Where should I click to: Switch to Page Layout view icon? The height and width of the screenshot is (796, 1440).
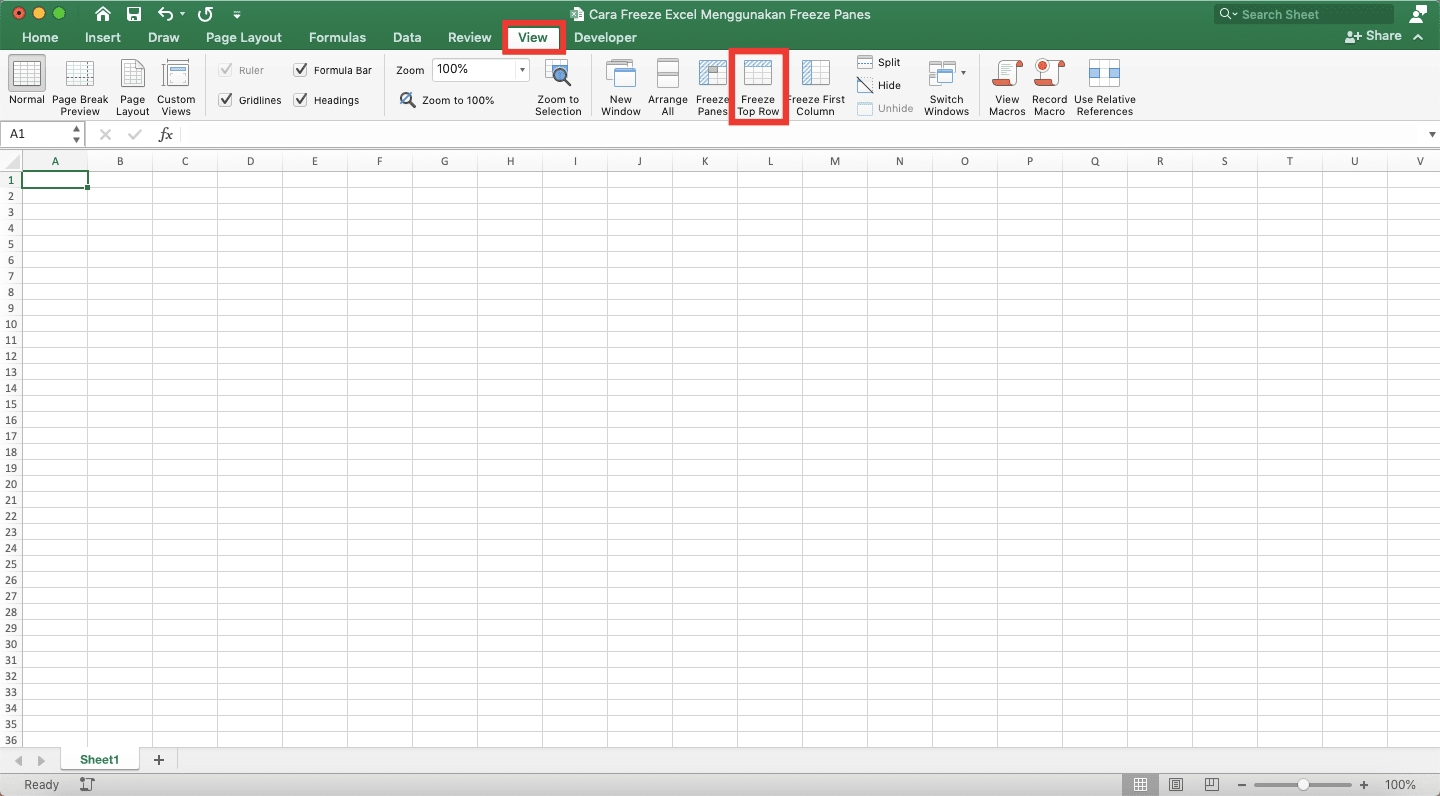point(133,75)
